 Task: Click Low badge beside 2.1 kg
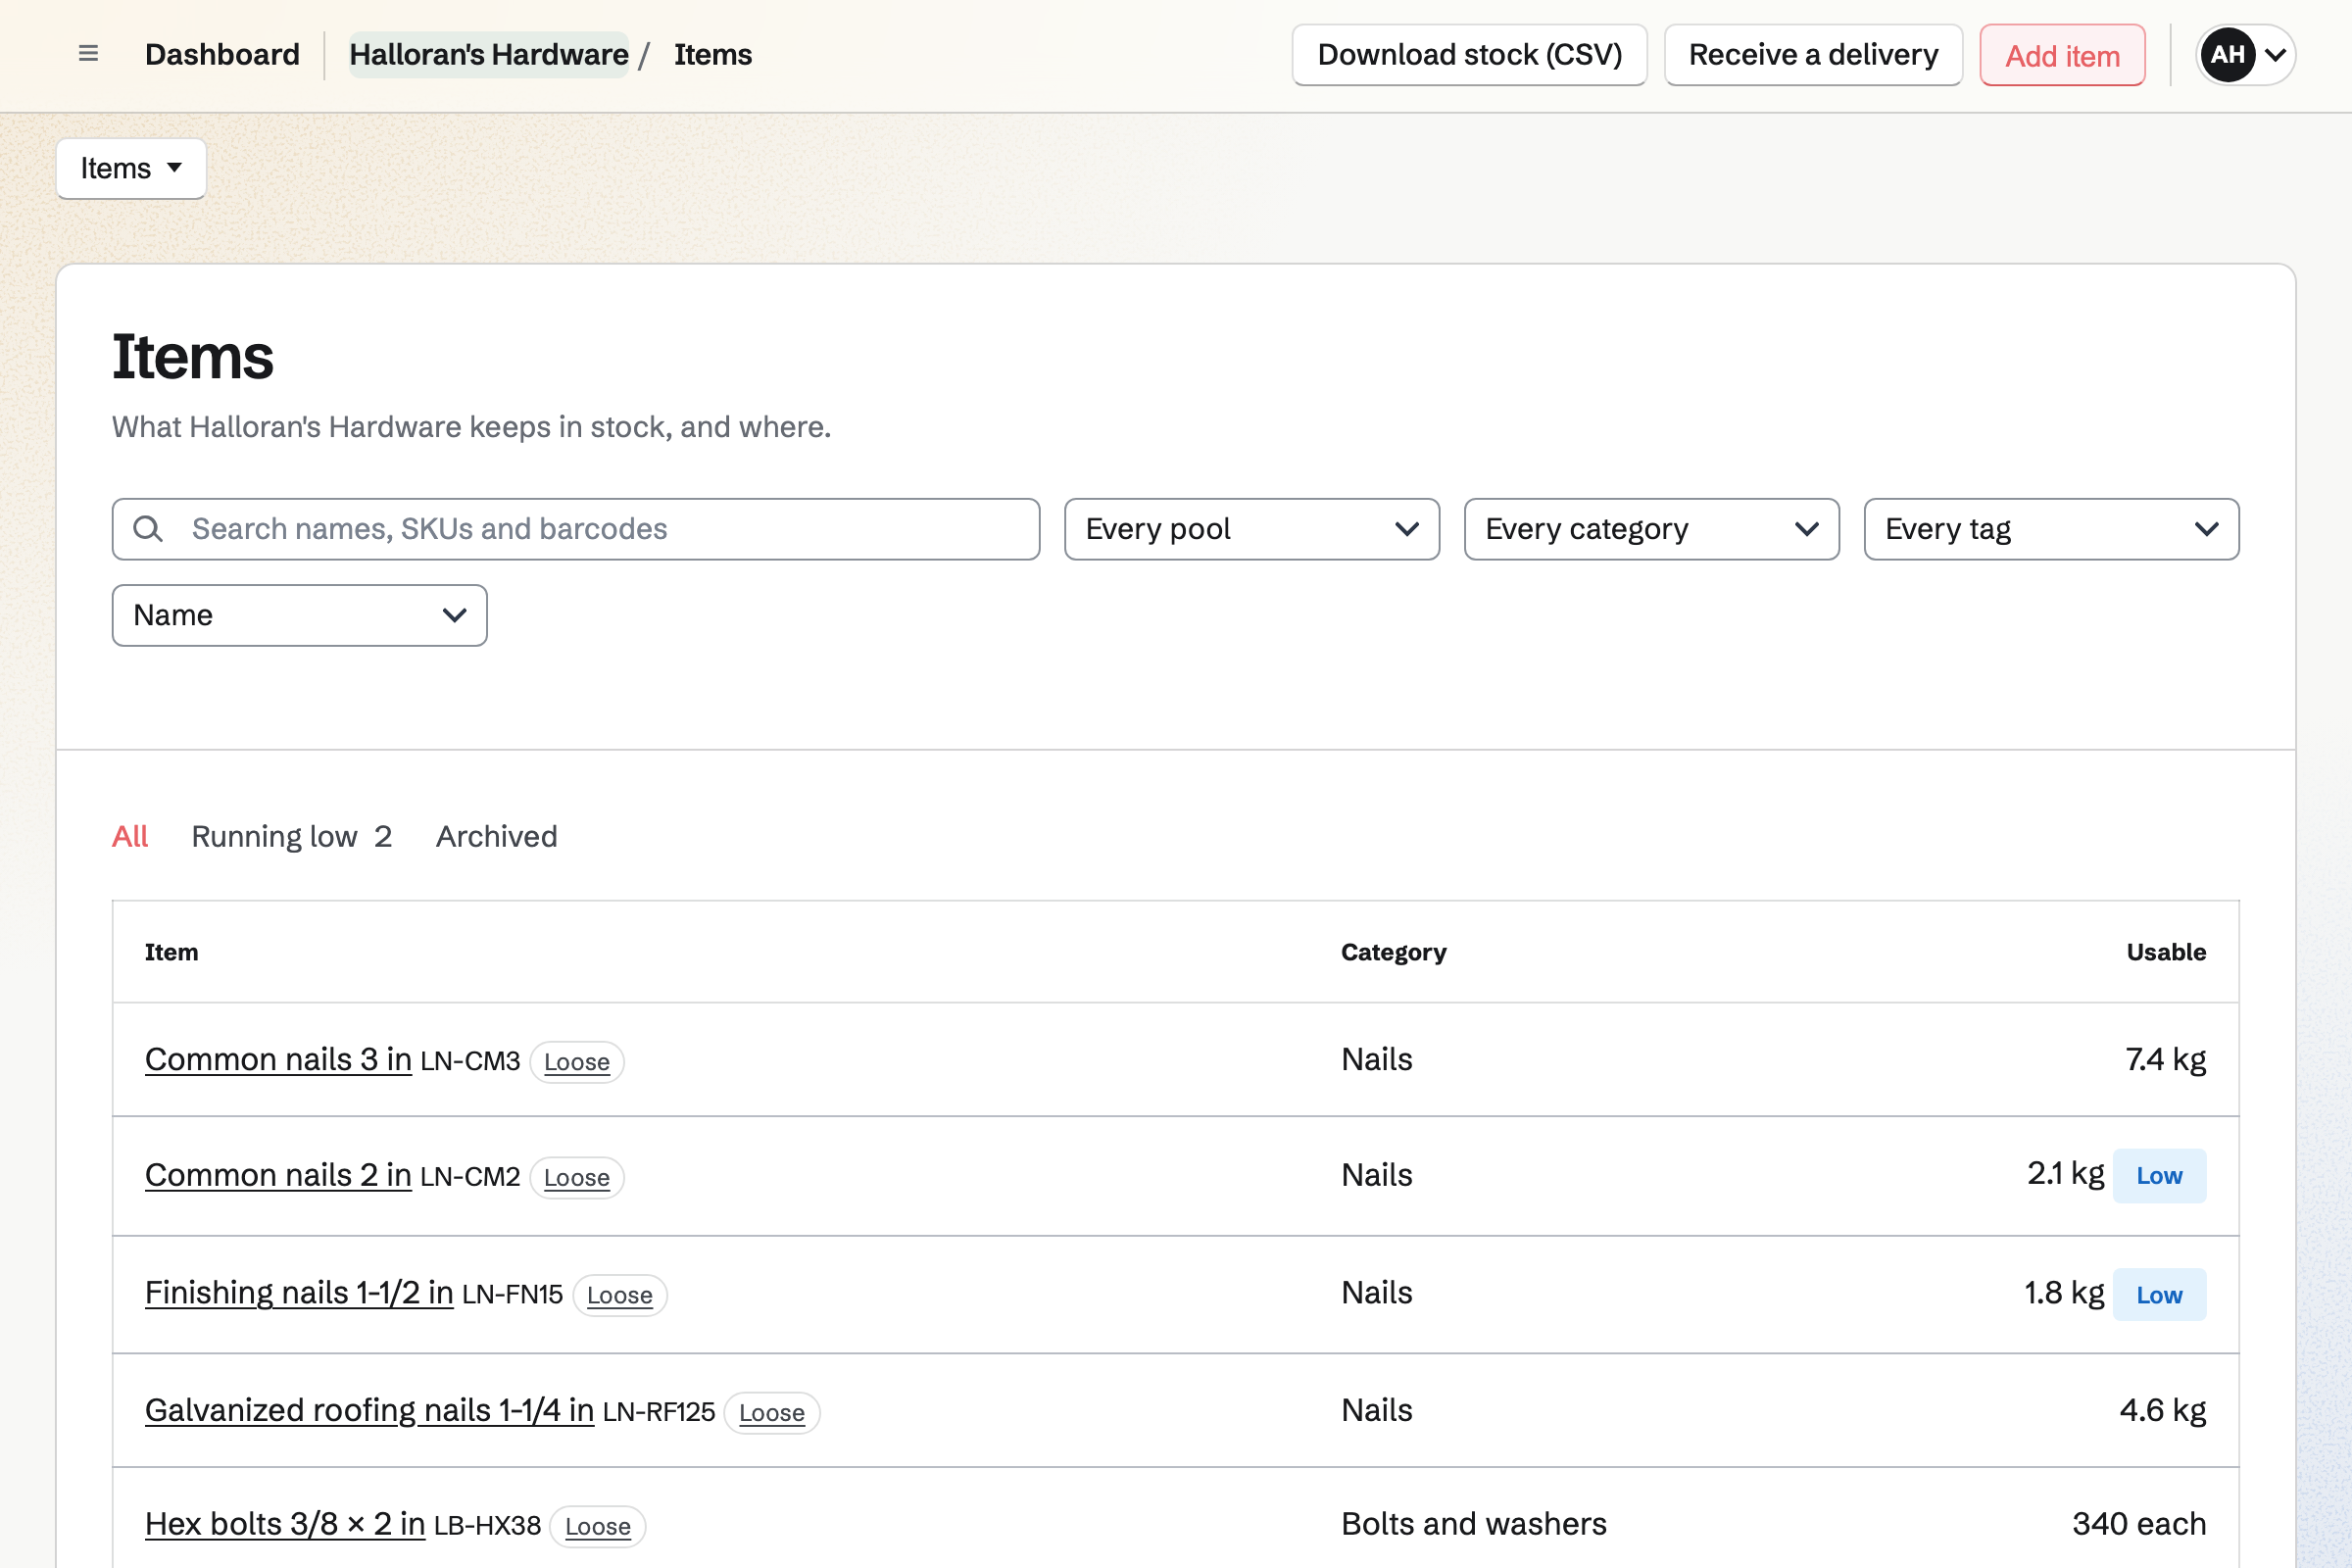[2159, 1176]
